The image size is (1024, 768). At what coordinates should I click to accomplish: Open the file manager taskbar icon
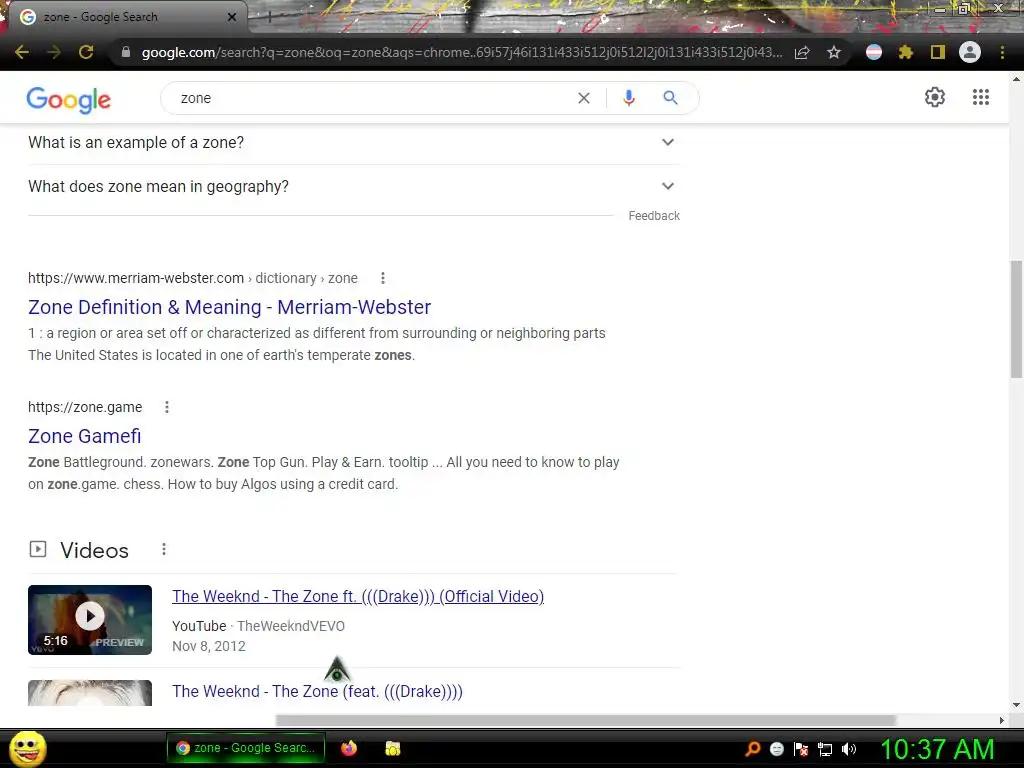pyautogui.click(x=392, y=748)
